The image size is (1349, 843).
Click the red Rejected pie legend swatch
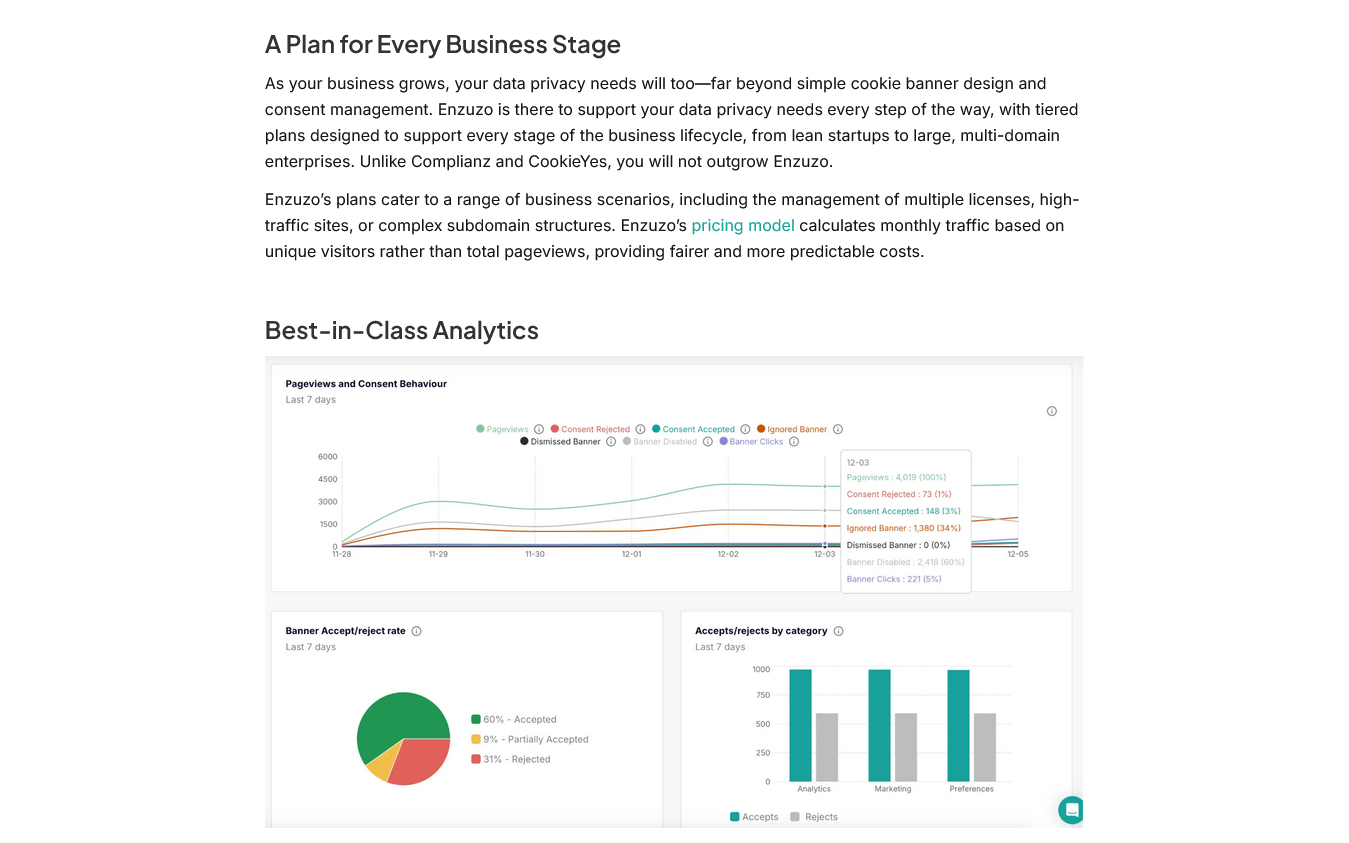pos(476,759)
